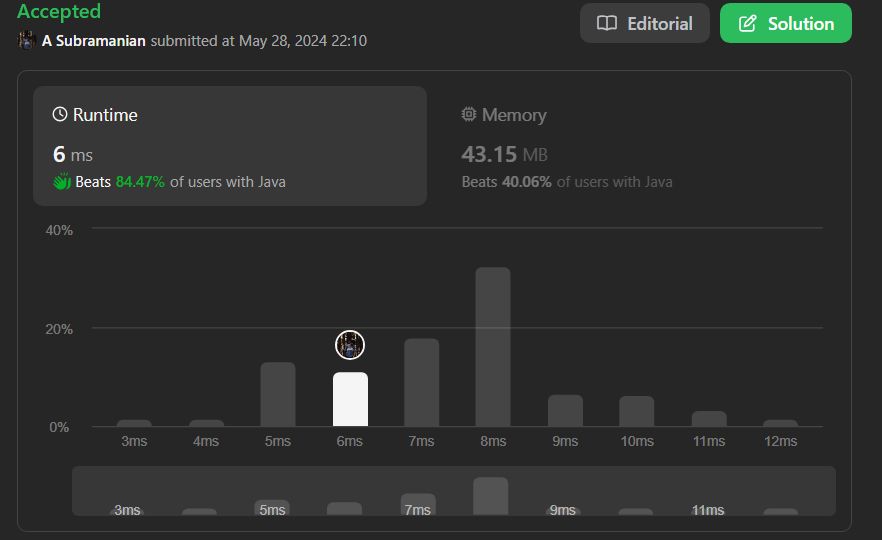Select the 7ms chart bar

pos(421,382)
